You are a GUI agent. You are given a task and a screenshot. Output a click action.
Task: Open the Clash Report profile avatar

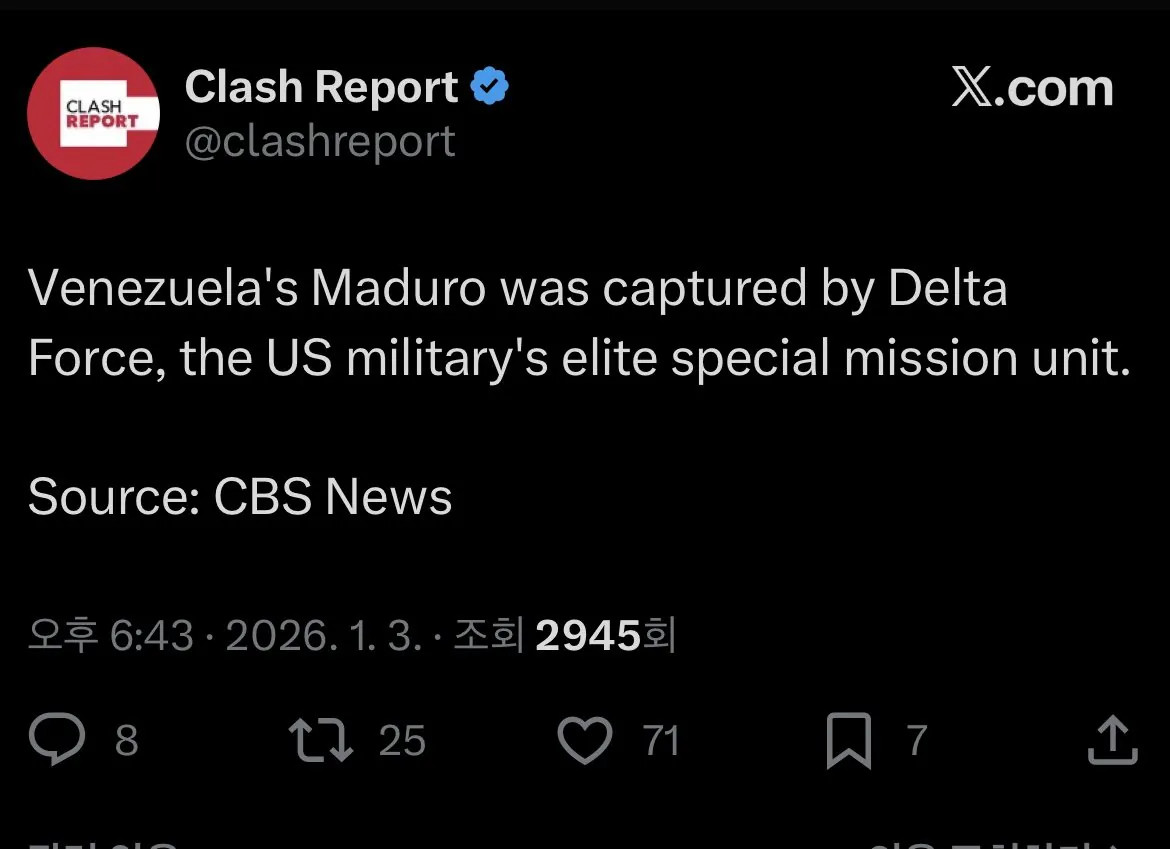tap(93, 113)
